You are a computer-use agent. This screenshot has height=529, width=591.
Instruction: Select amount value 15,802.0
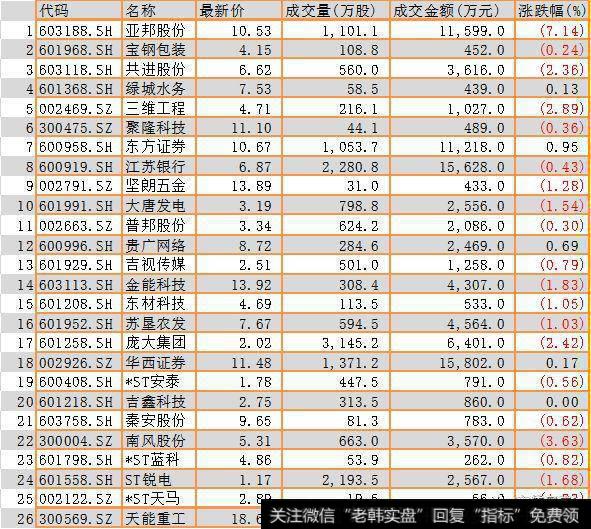(x=472, y=363)
